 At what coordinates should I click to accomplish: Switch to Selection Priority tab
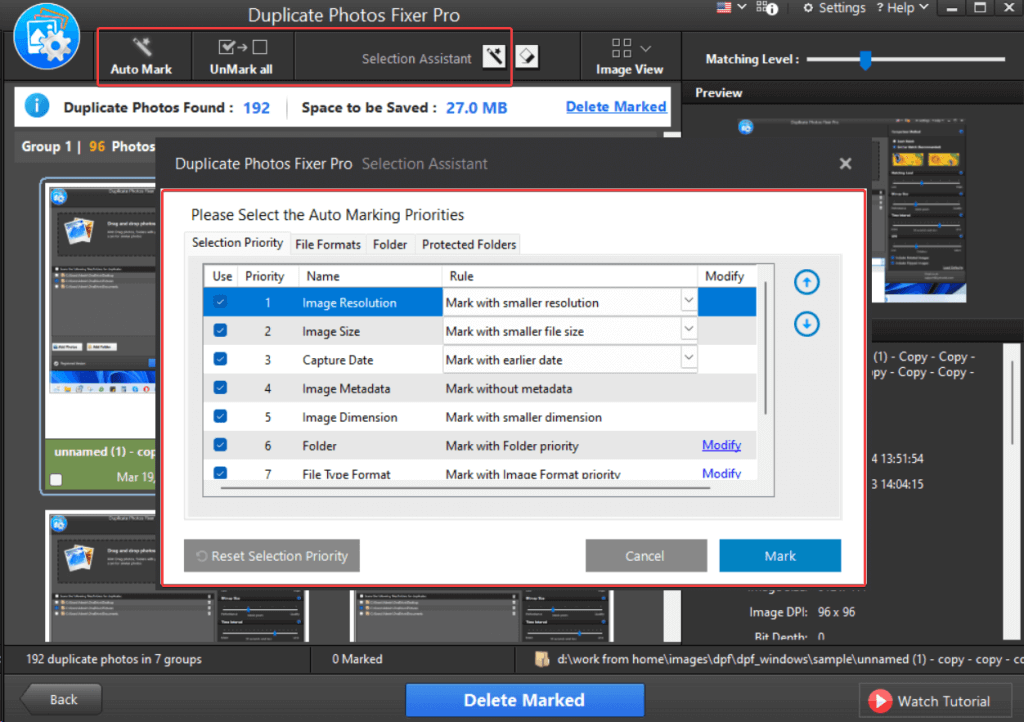pos(237,243)
